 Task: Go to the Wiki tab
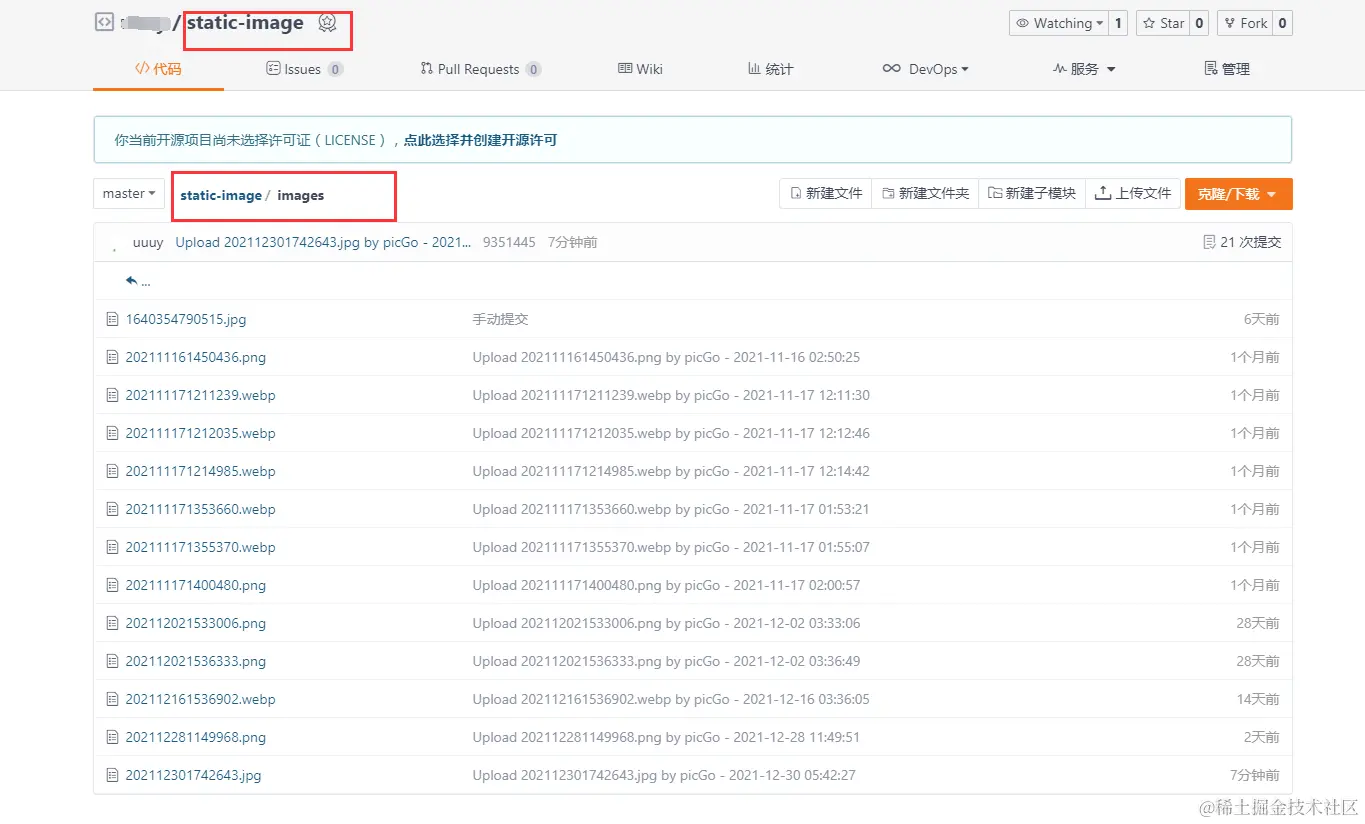(x=640, y=69)
